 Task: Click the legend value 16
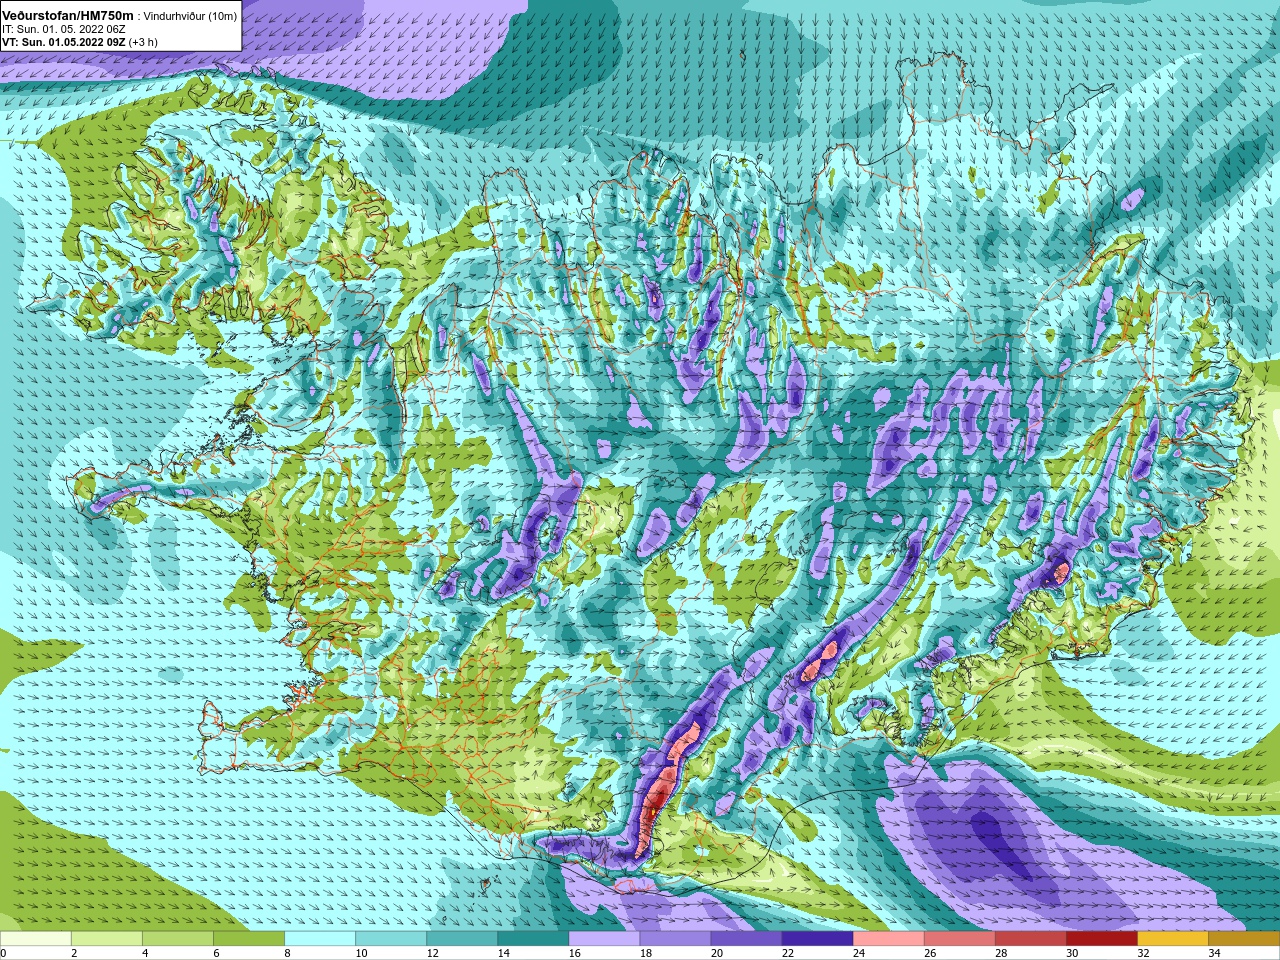(x=574, y=953)
